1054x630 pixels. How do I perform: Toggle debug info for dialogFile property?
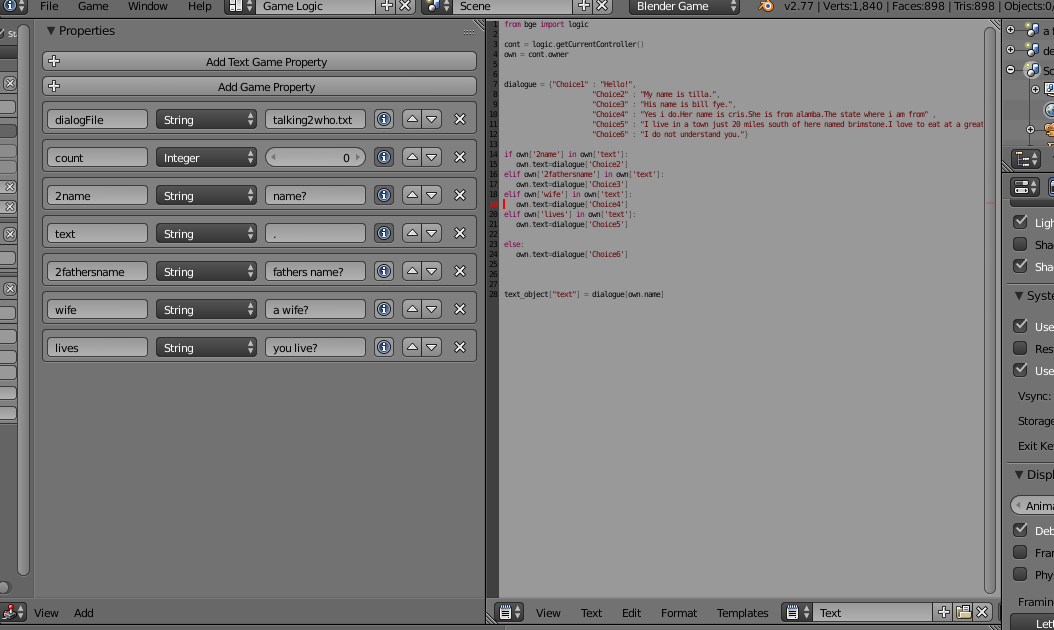click(384, 120)
